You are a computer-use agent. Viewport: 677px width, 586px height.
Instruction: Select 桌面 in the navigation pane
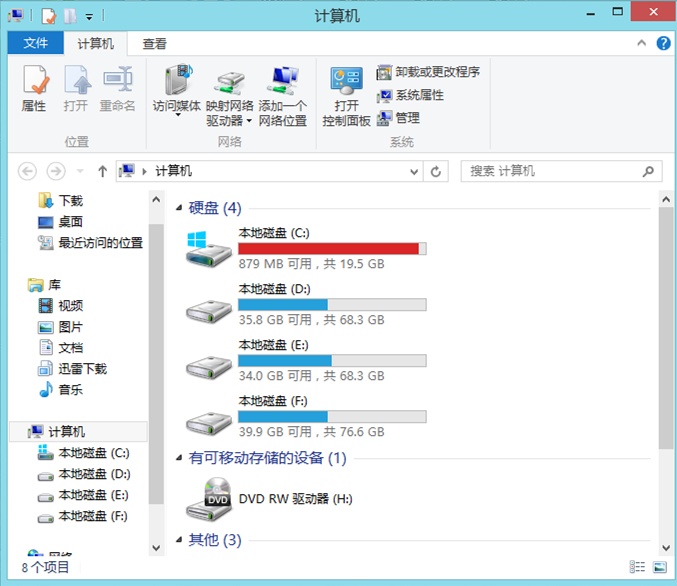point(60,222)
